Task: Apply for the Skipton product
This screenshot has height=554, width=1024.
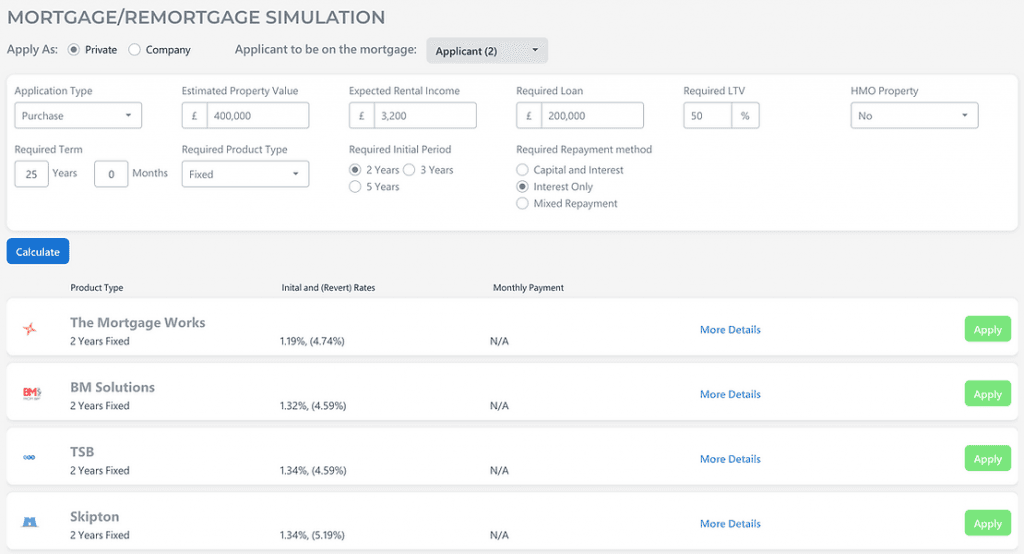Action: [987, 523]
